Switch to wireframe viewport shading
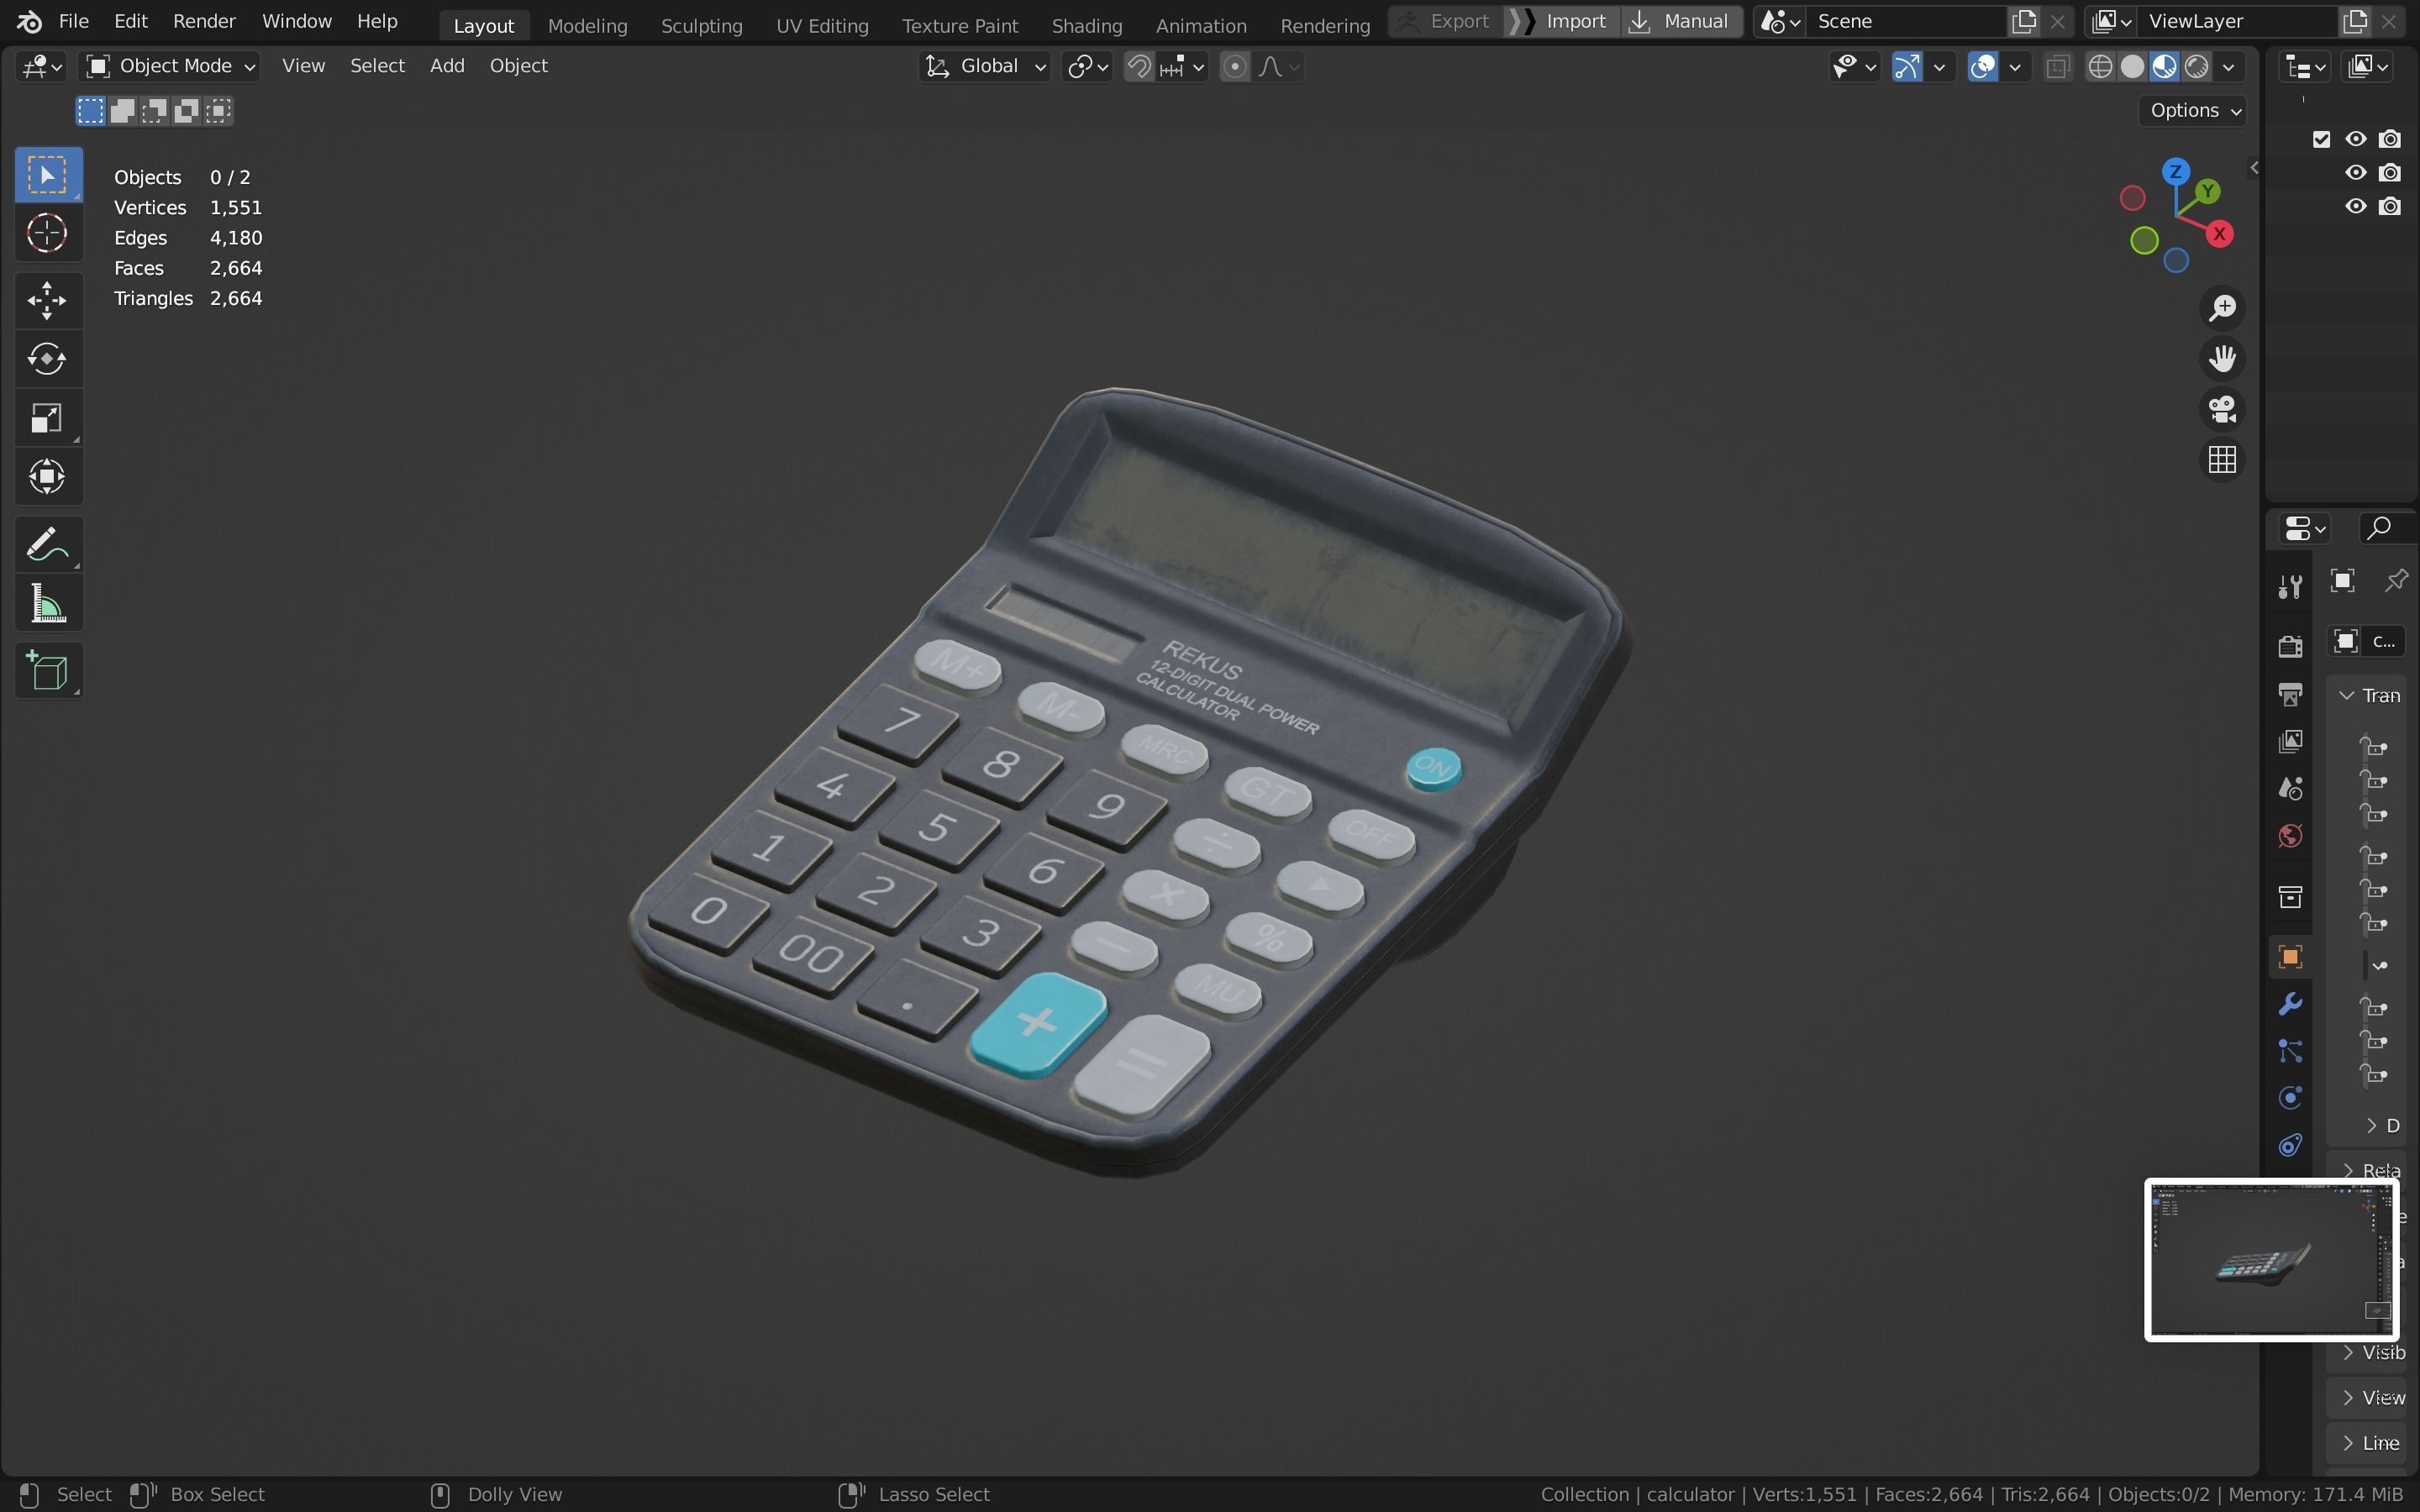The height and width of the screenshot is (1512, 2420). coord(2100,66)
